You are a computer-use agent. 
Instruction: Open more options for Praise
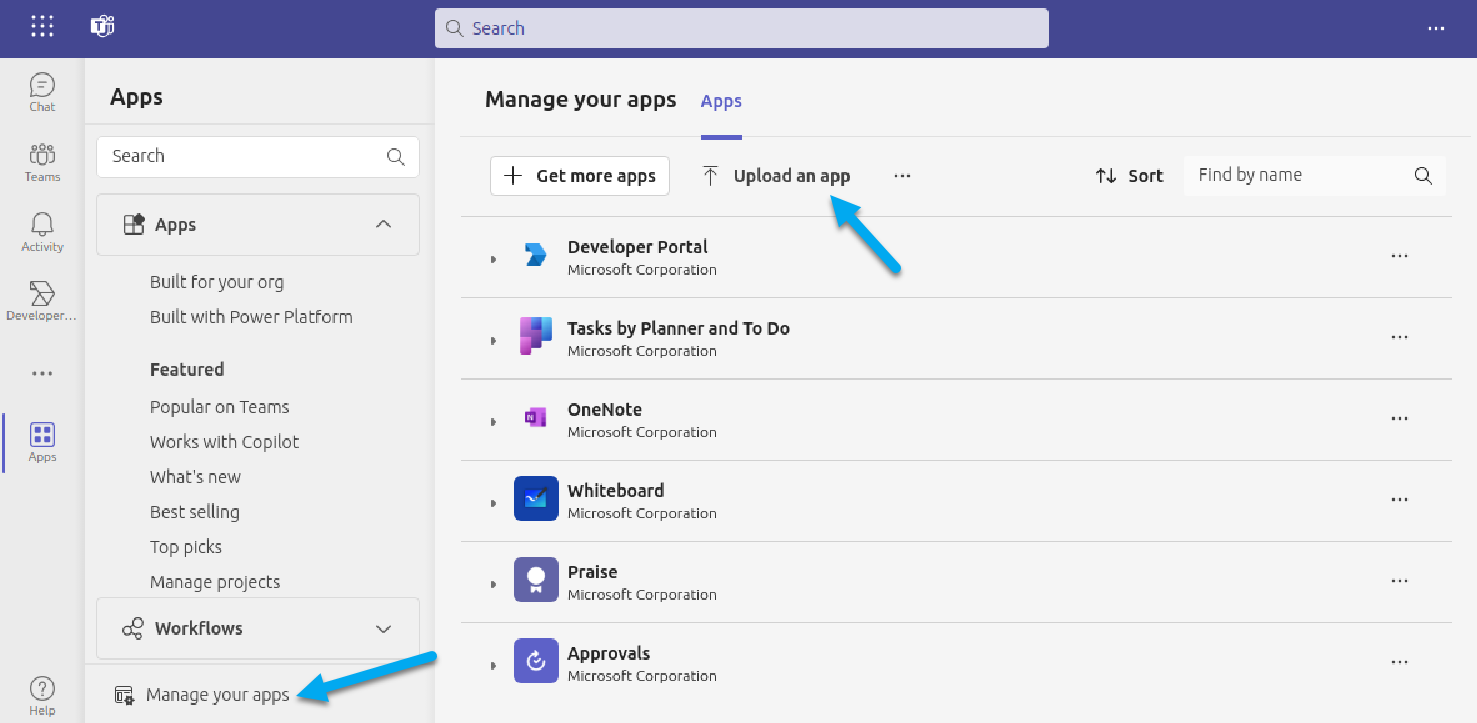[x=1399, y=580]
